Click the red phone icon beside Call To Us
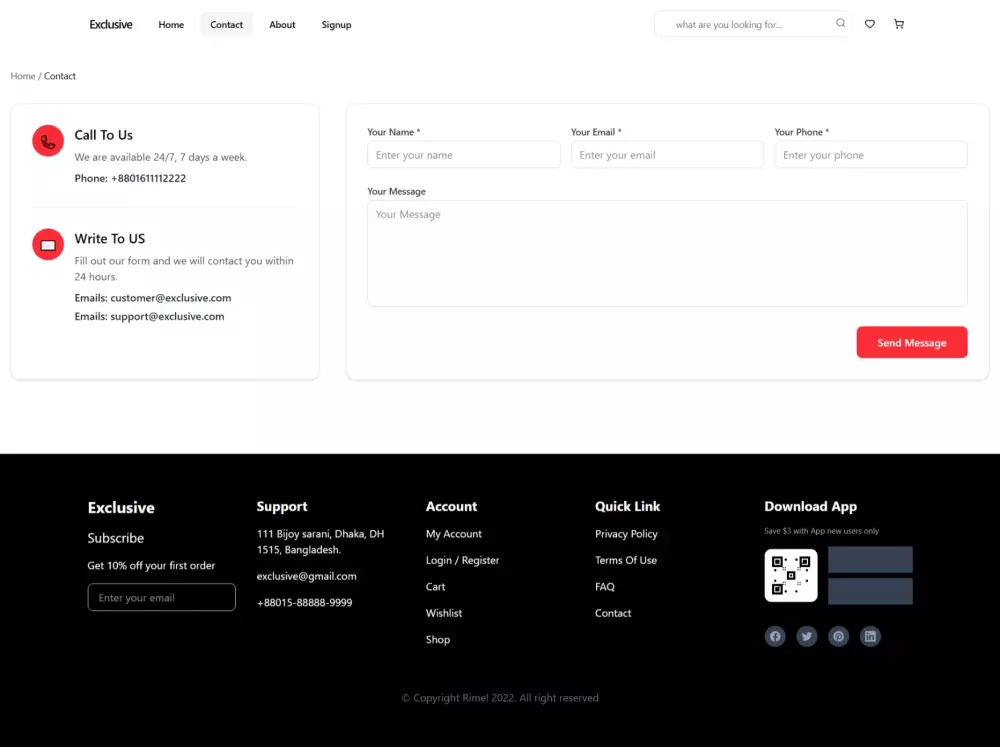1000x747 pixels. point(47,140)
